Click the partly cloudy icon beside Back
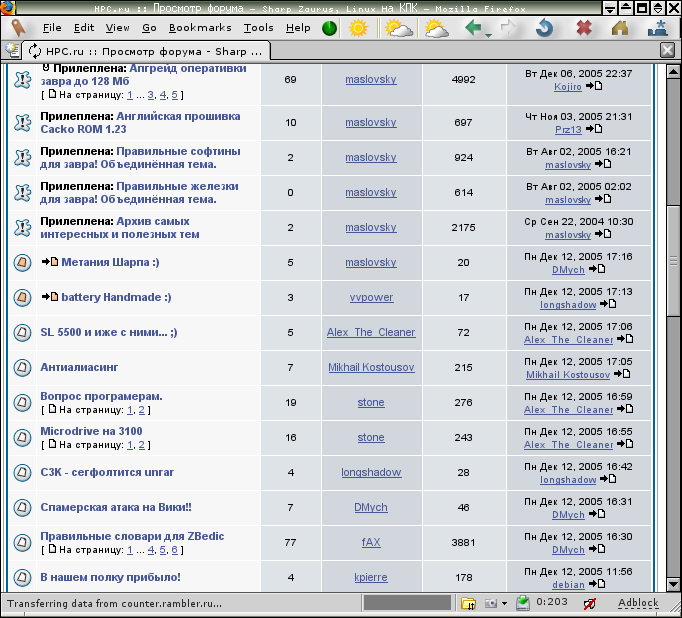 click(x=436, y=28)
